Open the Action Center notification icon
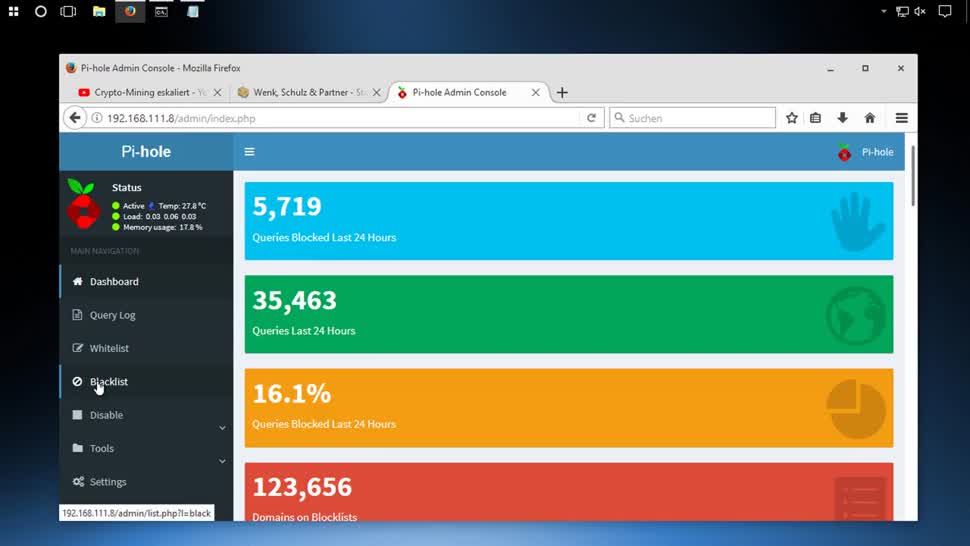The image size is (970, 546). click(x=945, y=11)
